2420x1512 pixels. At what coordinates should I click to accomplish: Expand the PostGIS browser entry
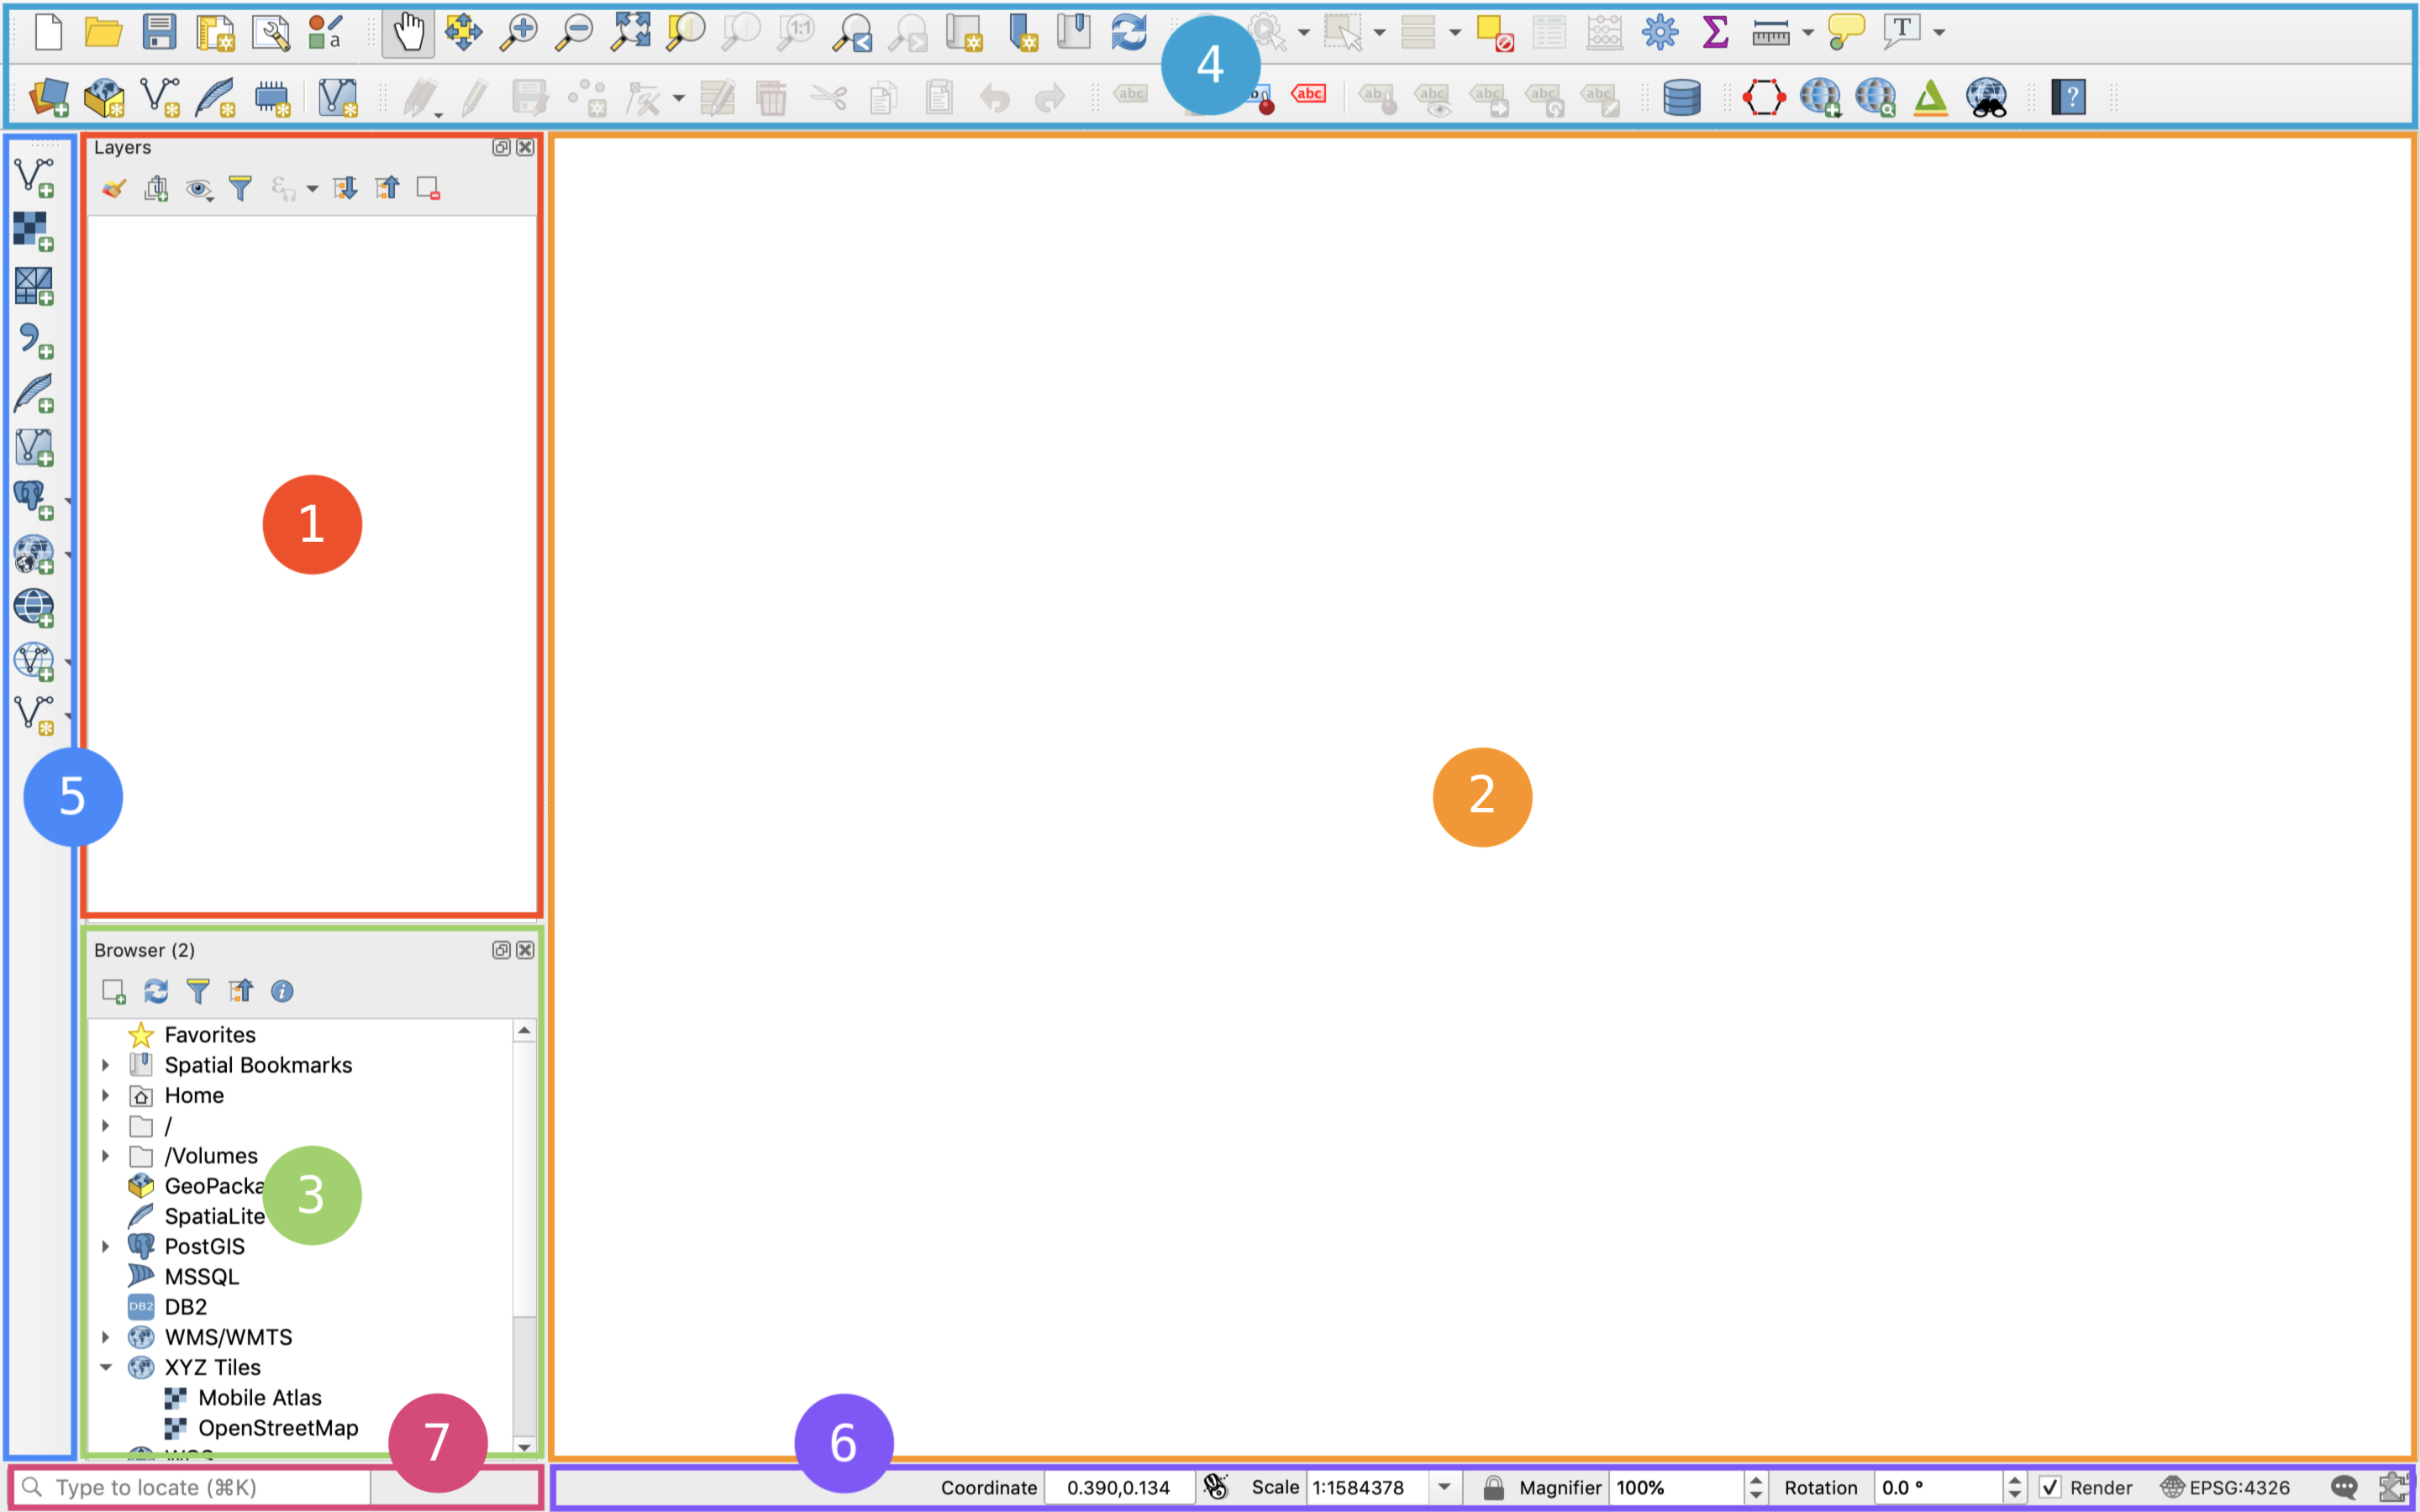107,1246
